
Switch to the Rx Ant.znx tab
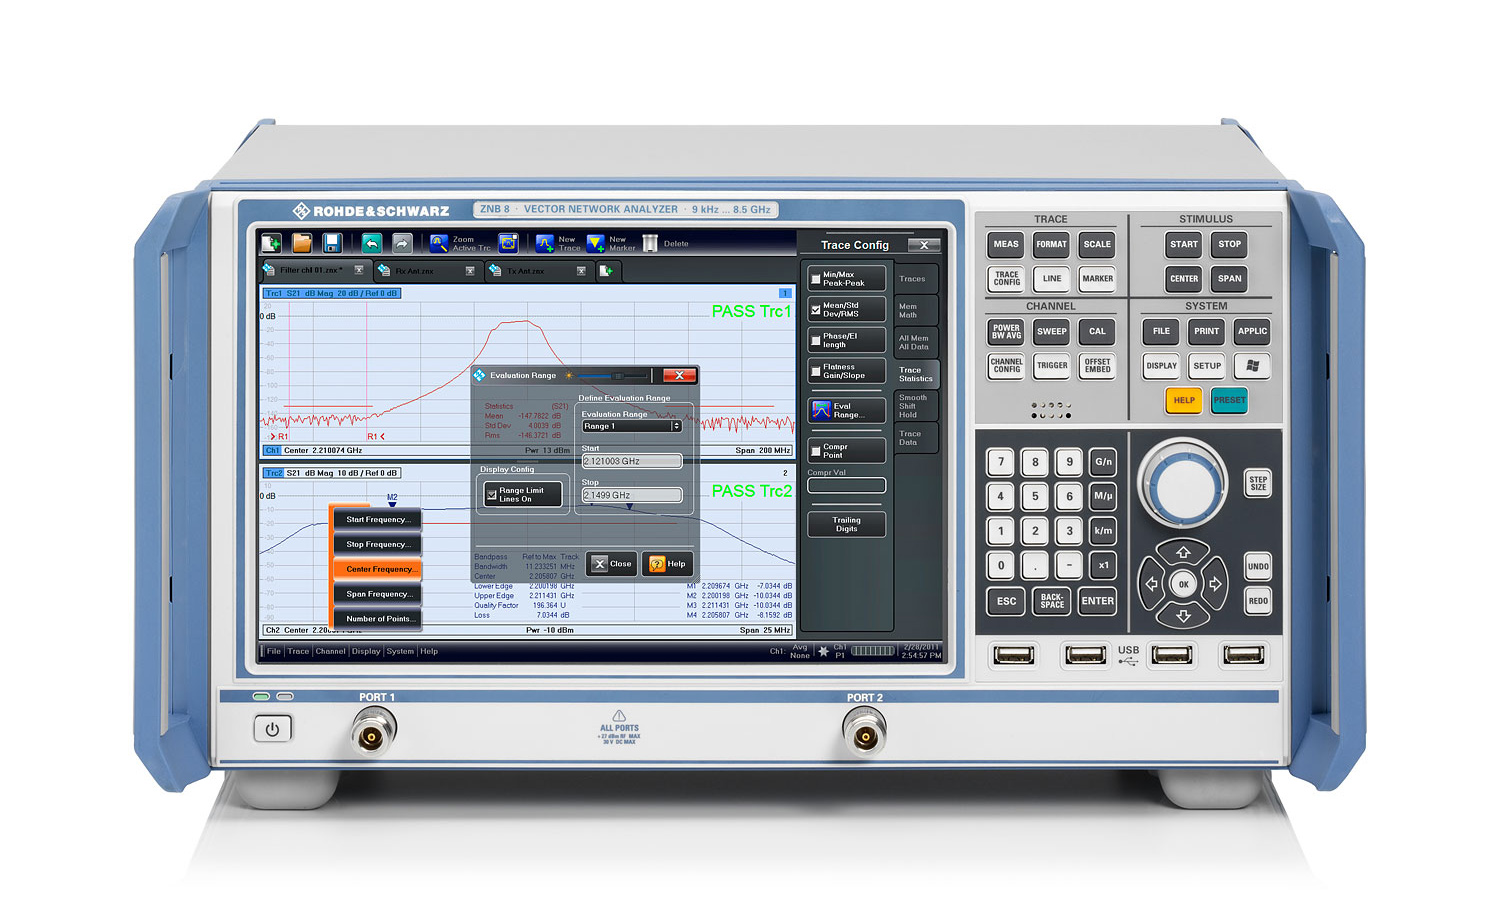pos(428,271)
